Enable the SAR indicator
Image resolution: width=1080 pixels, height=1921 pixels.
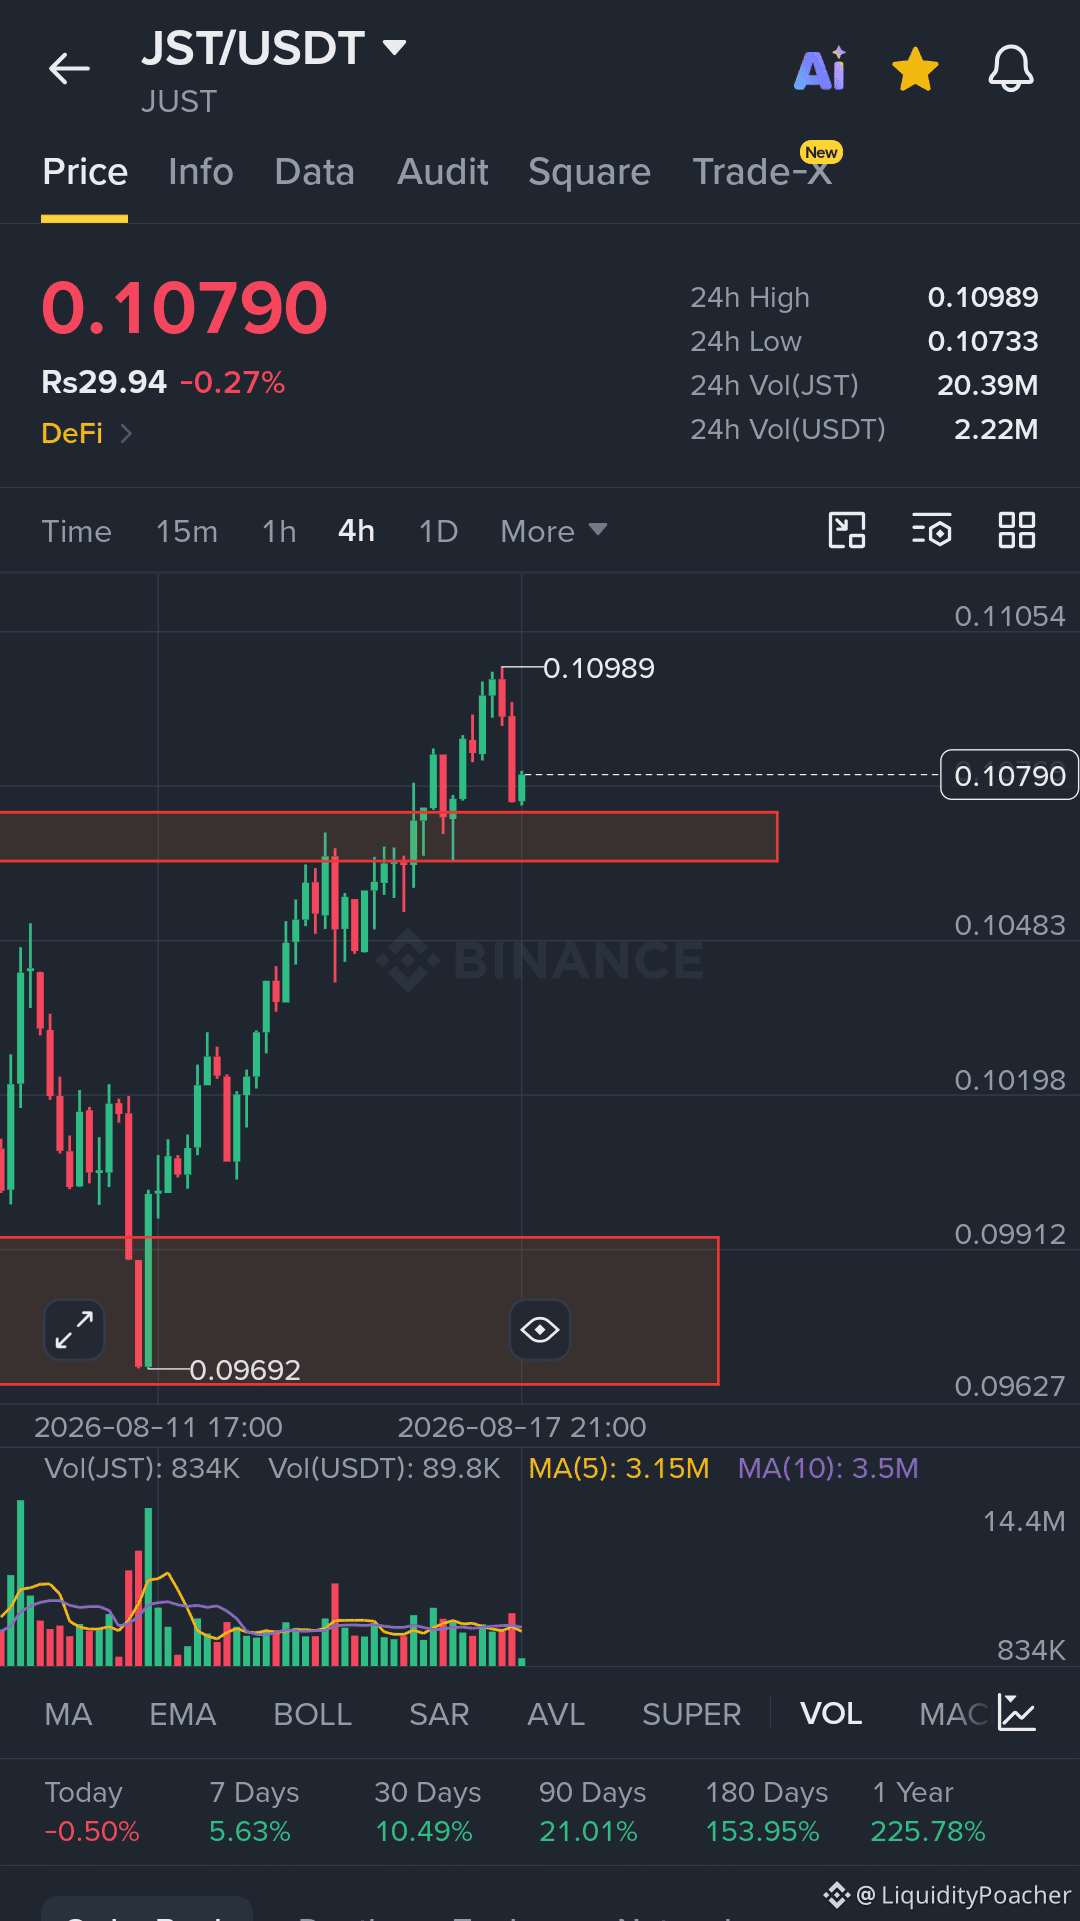click(439, 1714)
